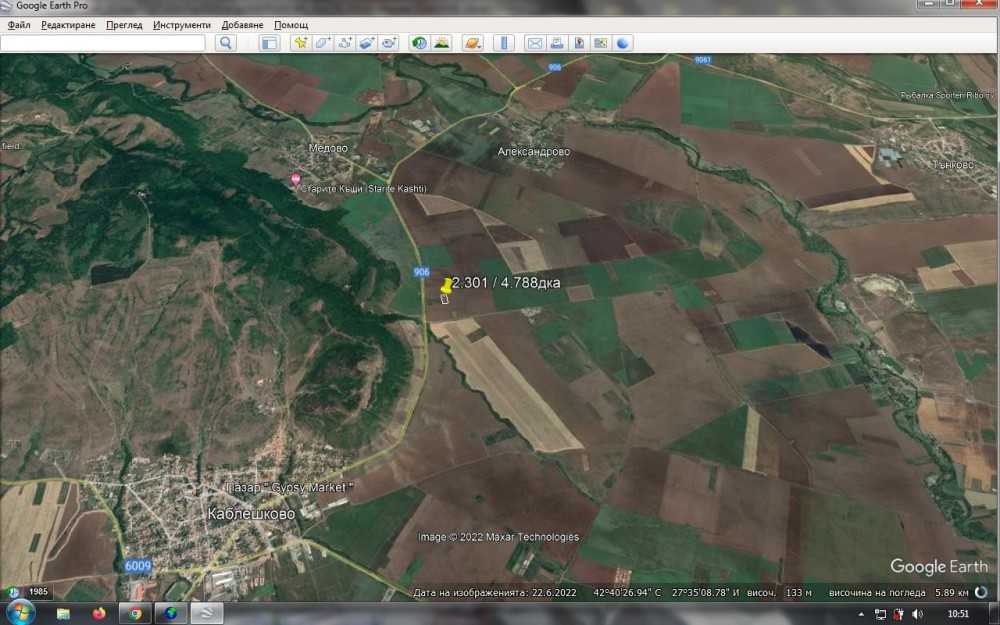Click the Print icon in toolbar
Viewport: 1000px width, 625px height.
pos(556,43)
